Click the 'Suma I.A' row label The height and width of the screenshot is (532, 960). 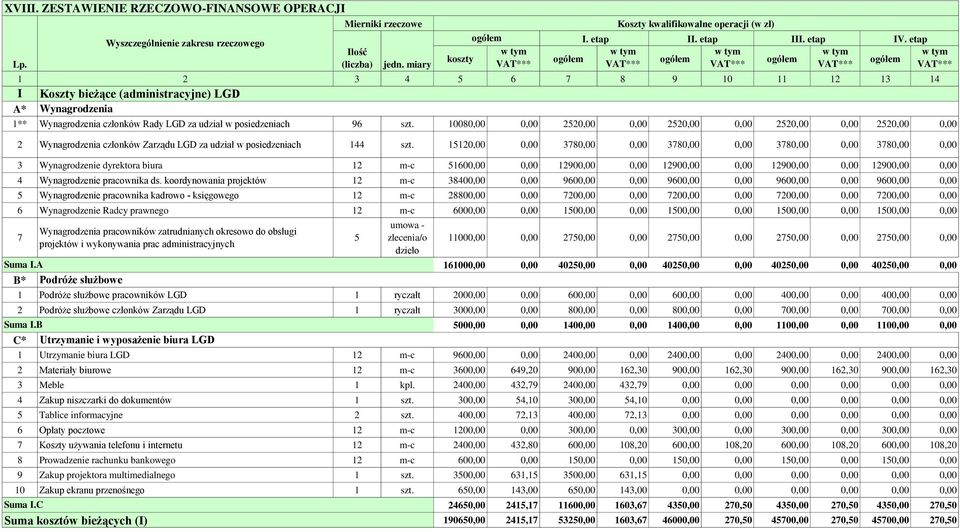tap(23, 264)
